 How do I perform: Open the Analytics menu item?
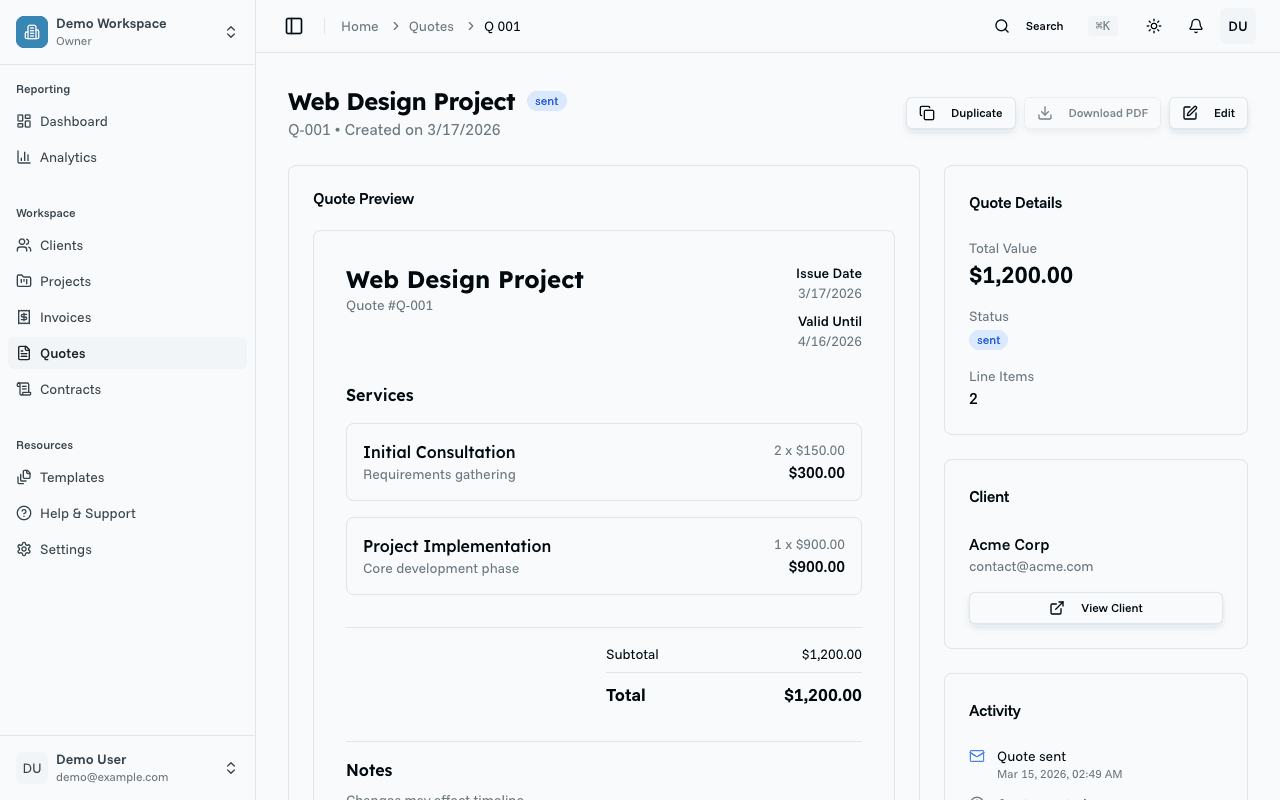tap(127, 157)
